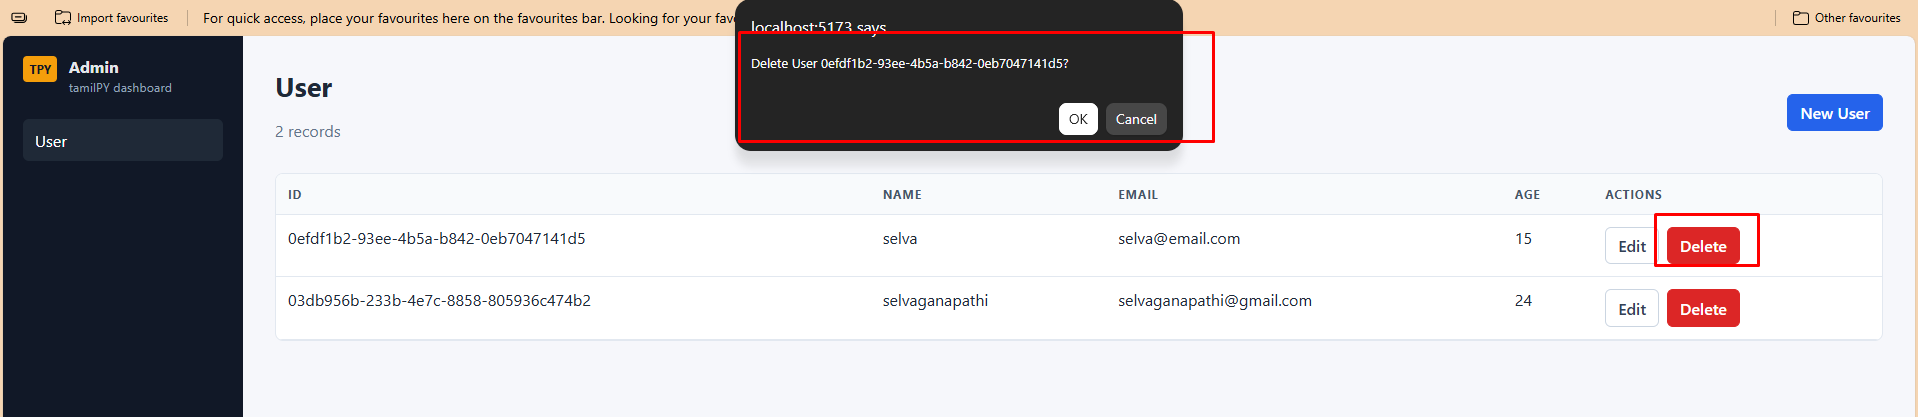Click the name cell selva

[900, 238]
